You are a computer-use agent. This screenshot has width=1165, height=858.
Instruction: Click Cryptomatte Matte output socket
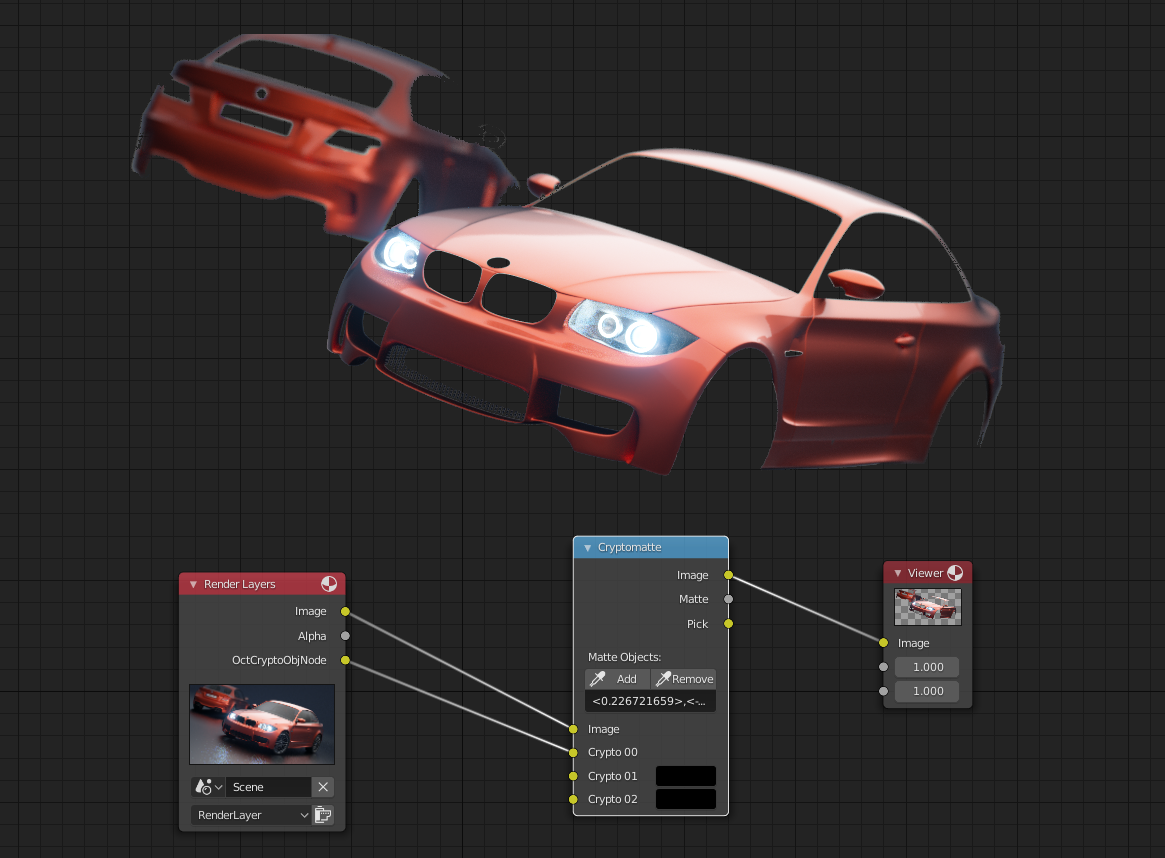(729, 599)
